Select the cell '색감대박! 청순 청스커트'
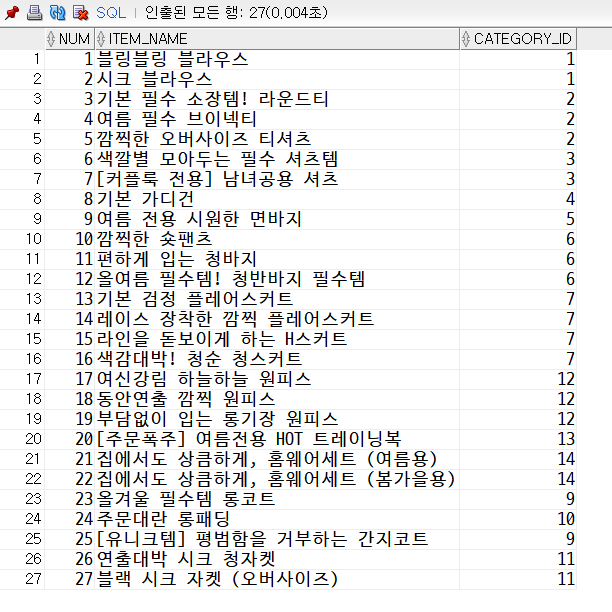This screenshot has width=612, height=612. click(x=277, y=359)
